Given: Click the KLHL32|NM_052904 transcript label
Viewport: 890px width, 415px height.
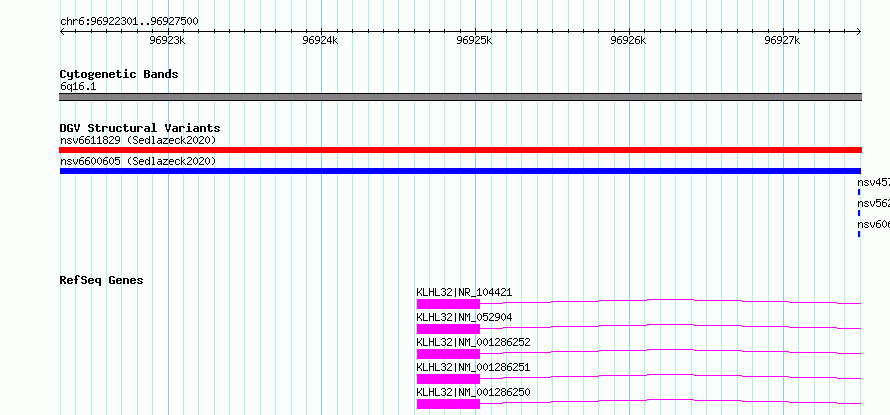Looking at the screenshot, I should (464, 317).
